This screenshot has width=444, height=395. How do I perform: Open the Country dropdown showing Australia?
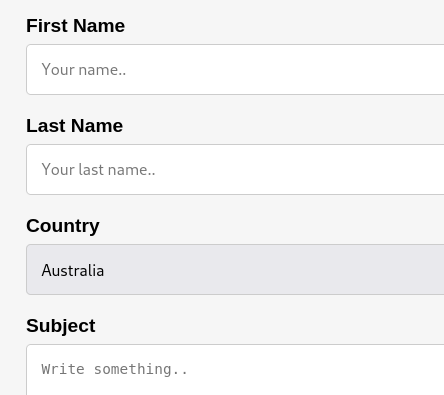coord(235,269)
